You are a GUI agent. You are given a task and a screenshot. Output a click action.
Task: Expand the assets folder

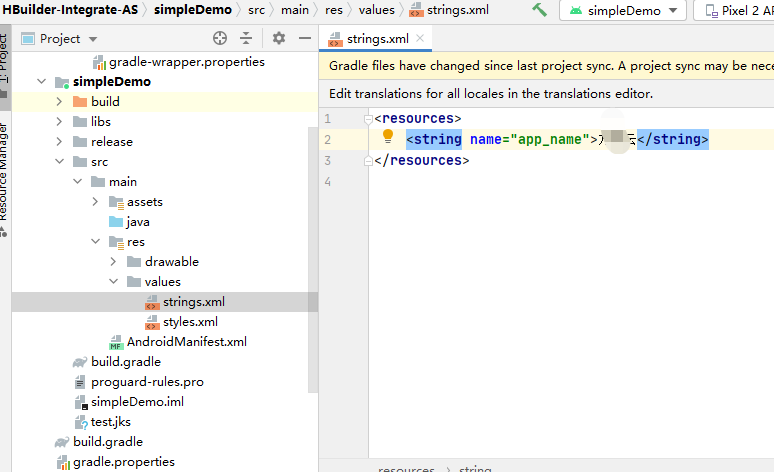point(95,201)
